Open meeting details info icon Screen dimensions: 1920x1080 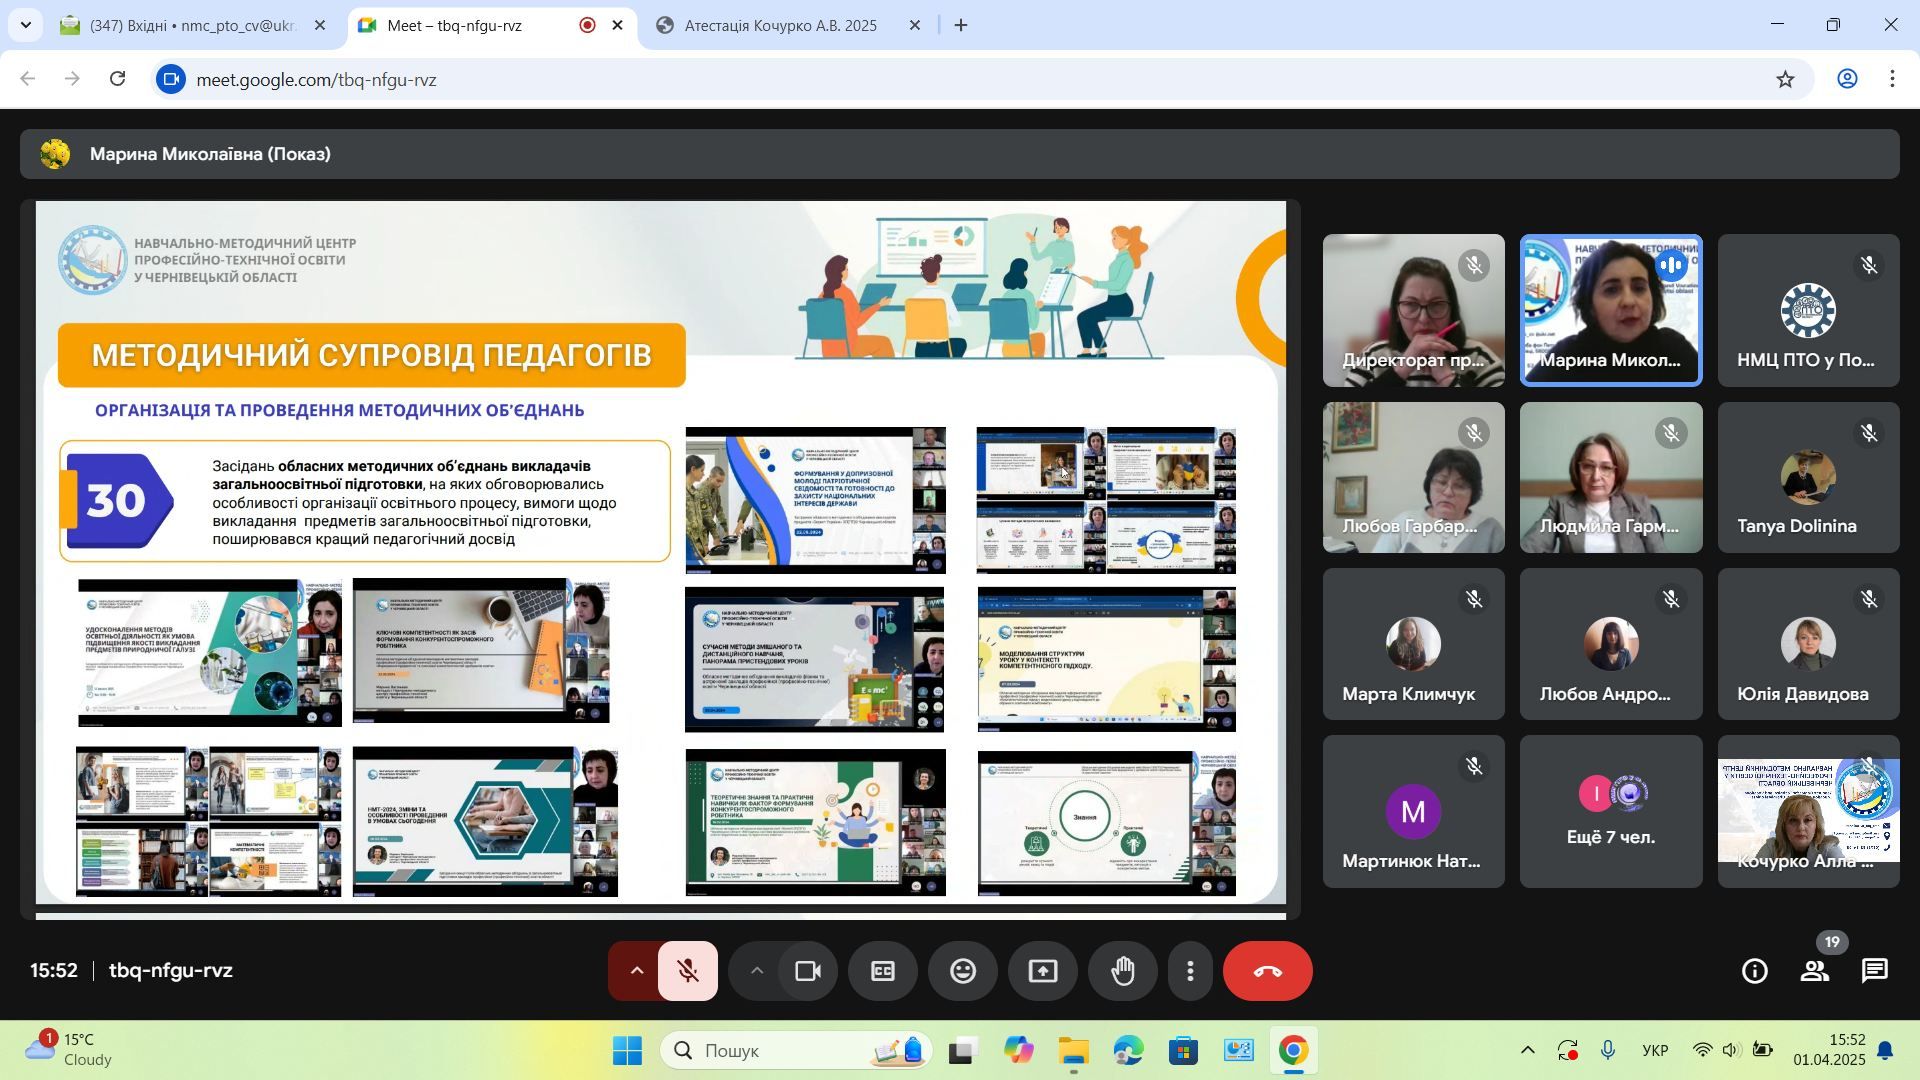coord(1754,971)
